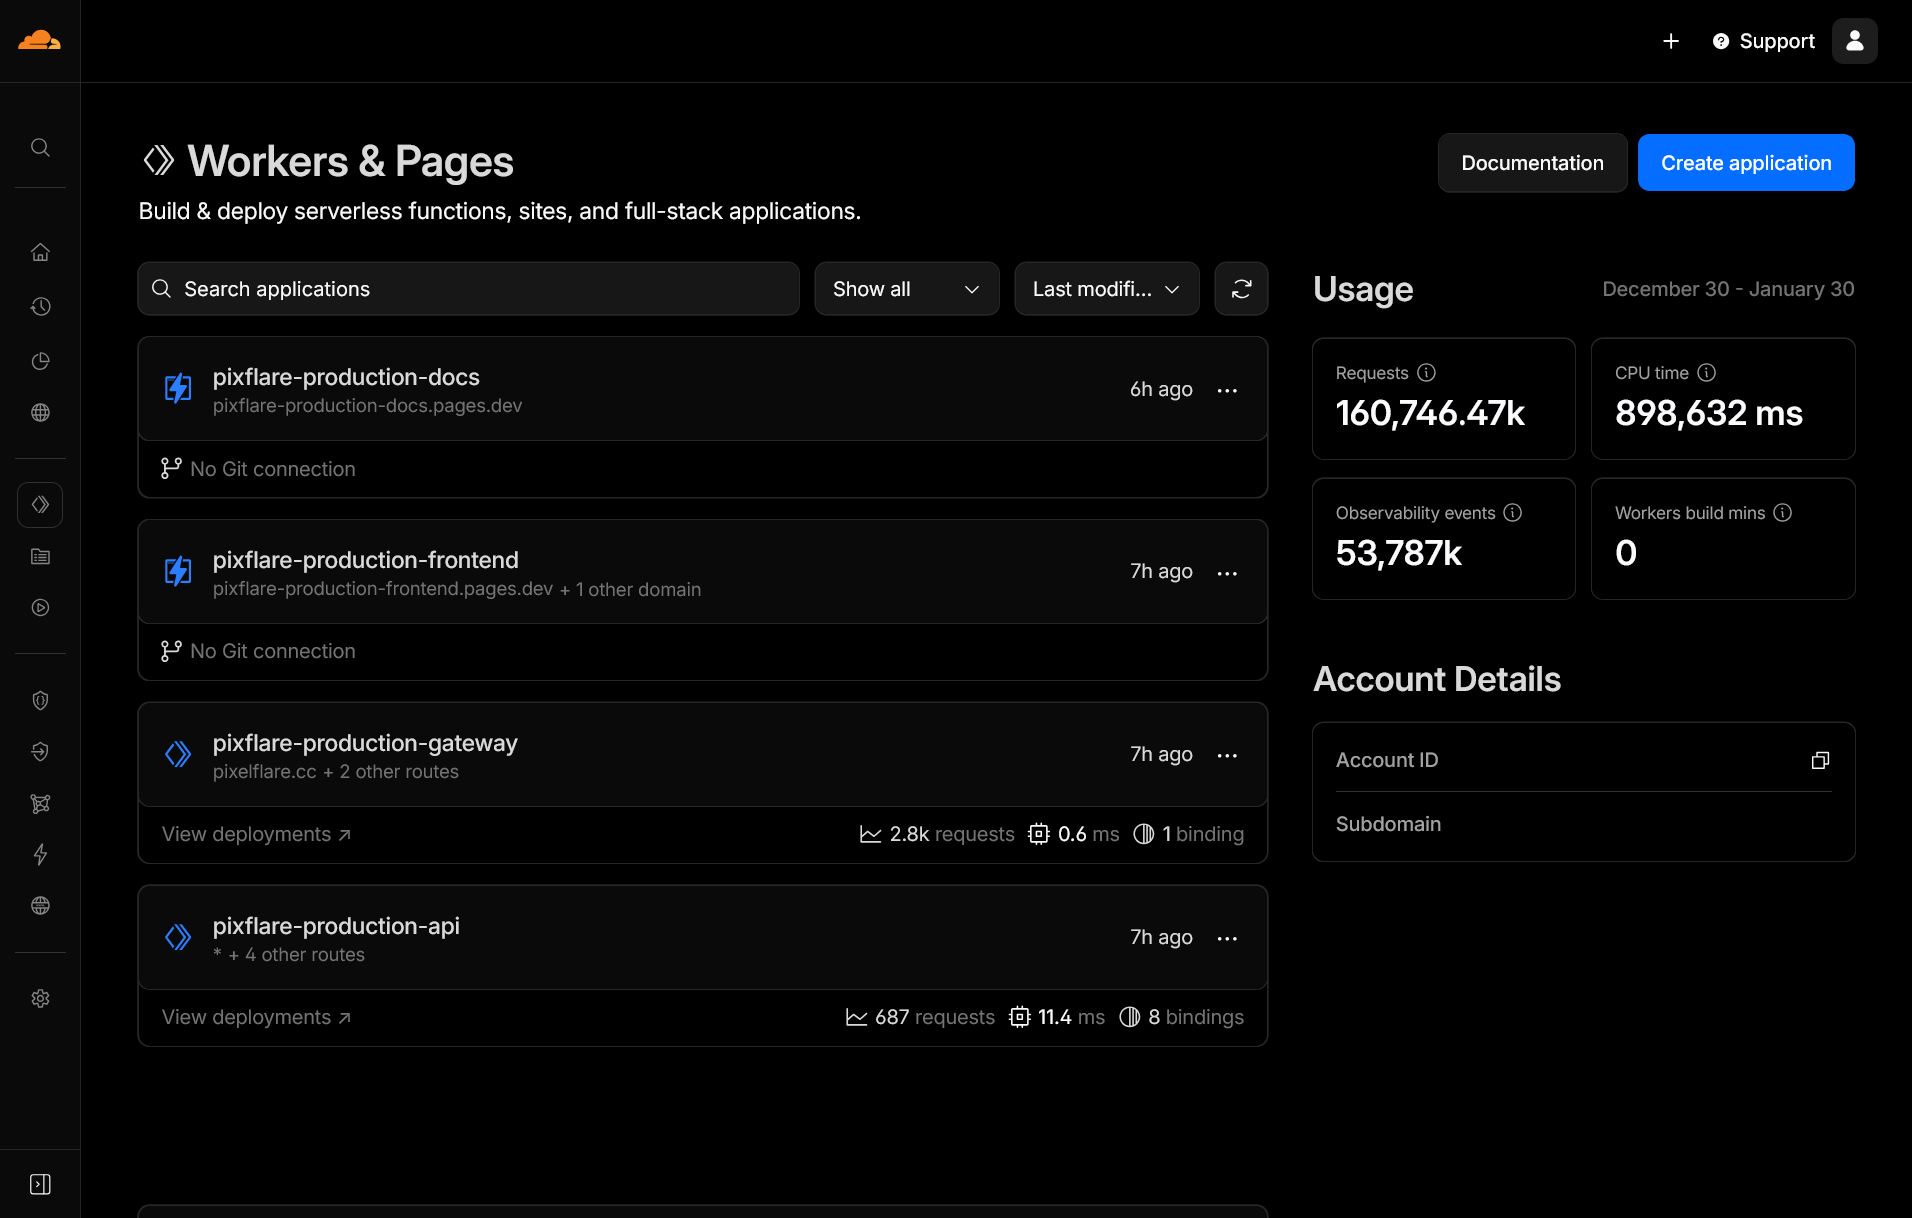Open the search tool in the sidebar

pos(40,146)
